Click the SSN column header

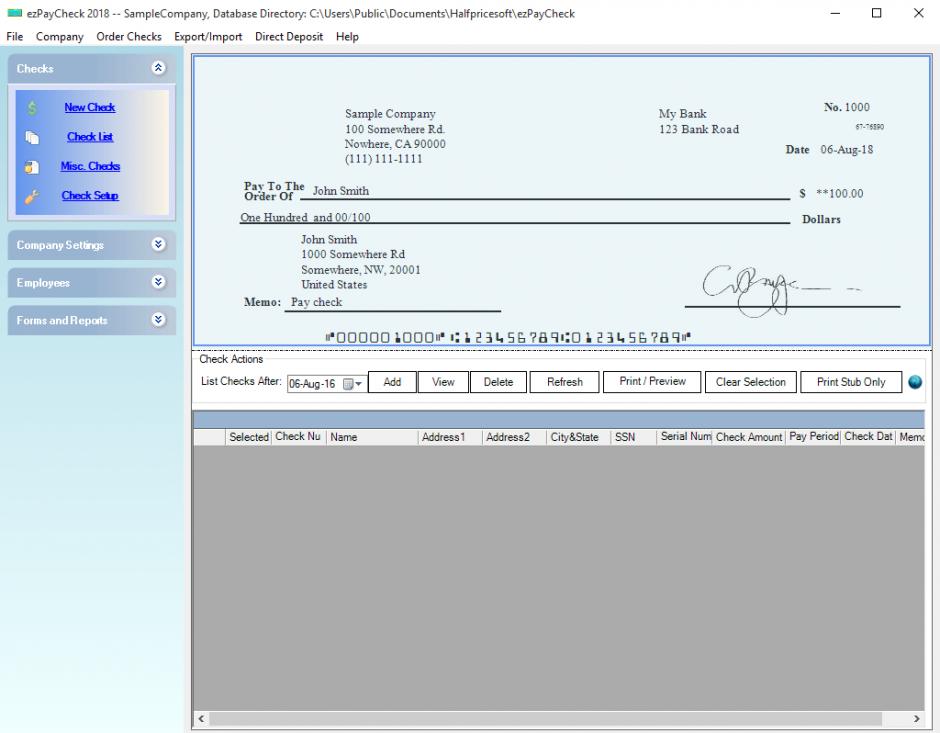(634, 437)
